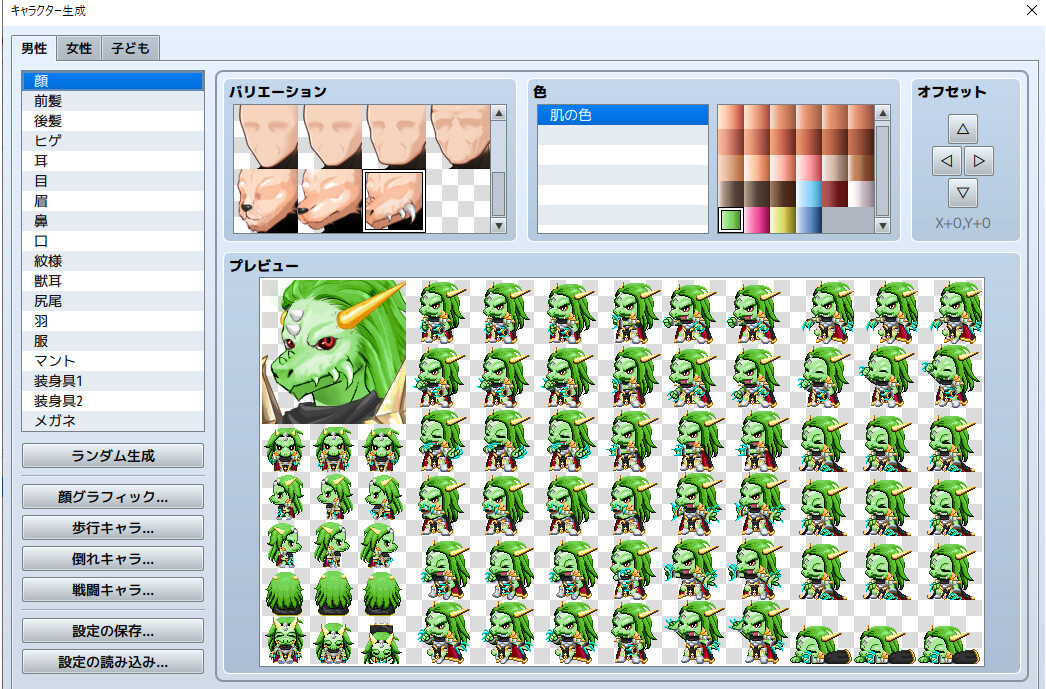
Task: Click the offset up arrow button
Action: pyautogui.click(x=961, y=129)
